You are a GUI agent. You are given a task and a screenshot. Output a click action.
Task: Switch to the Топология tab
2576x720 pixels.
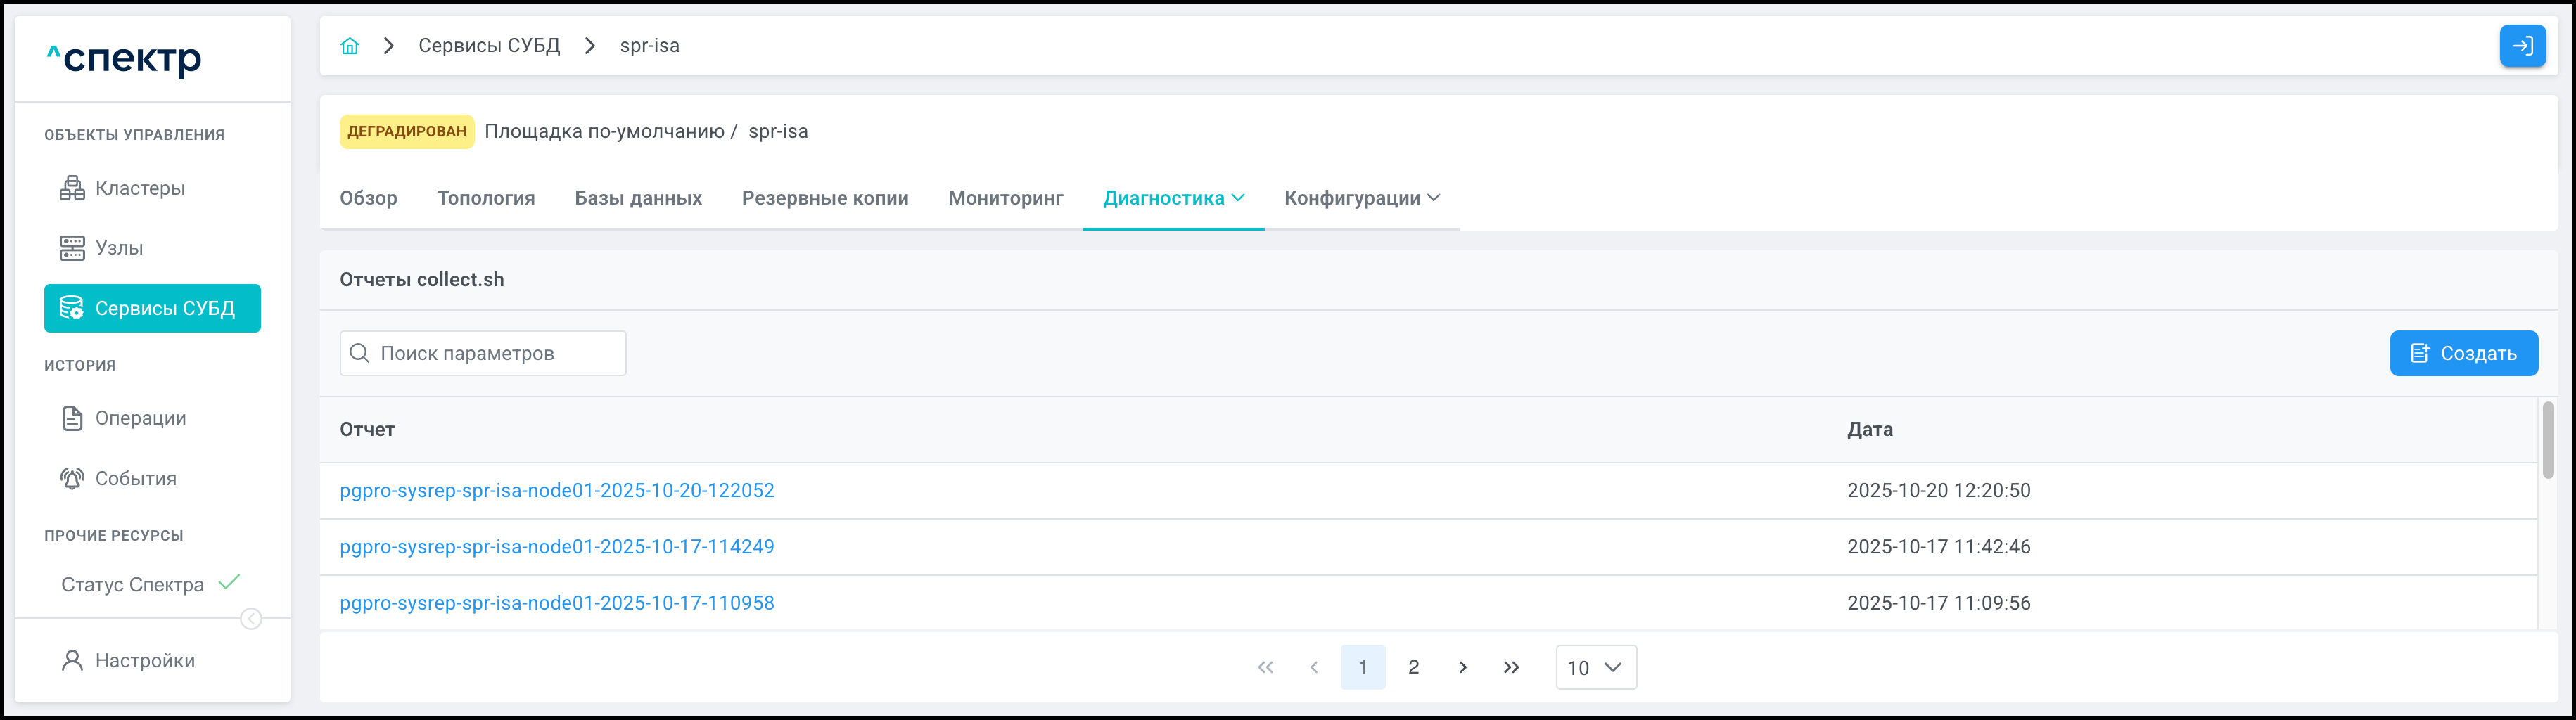485,198
